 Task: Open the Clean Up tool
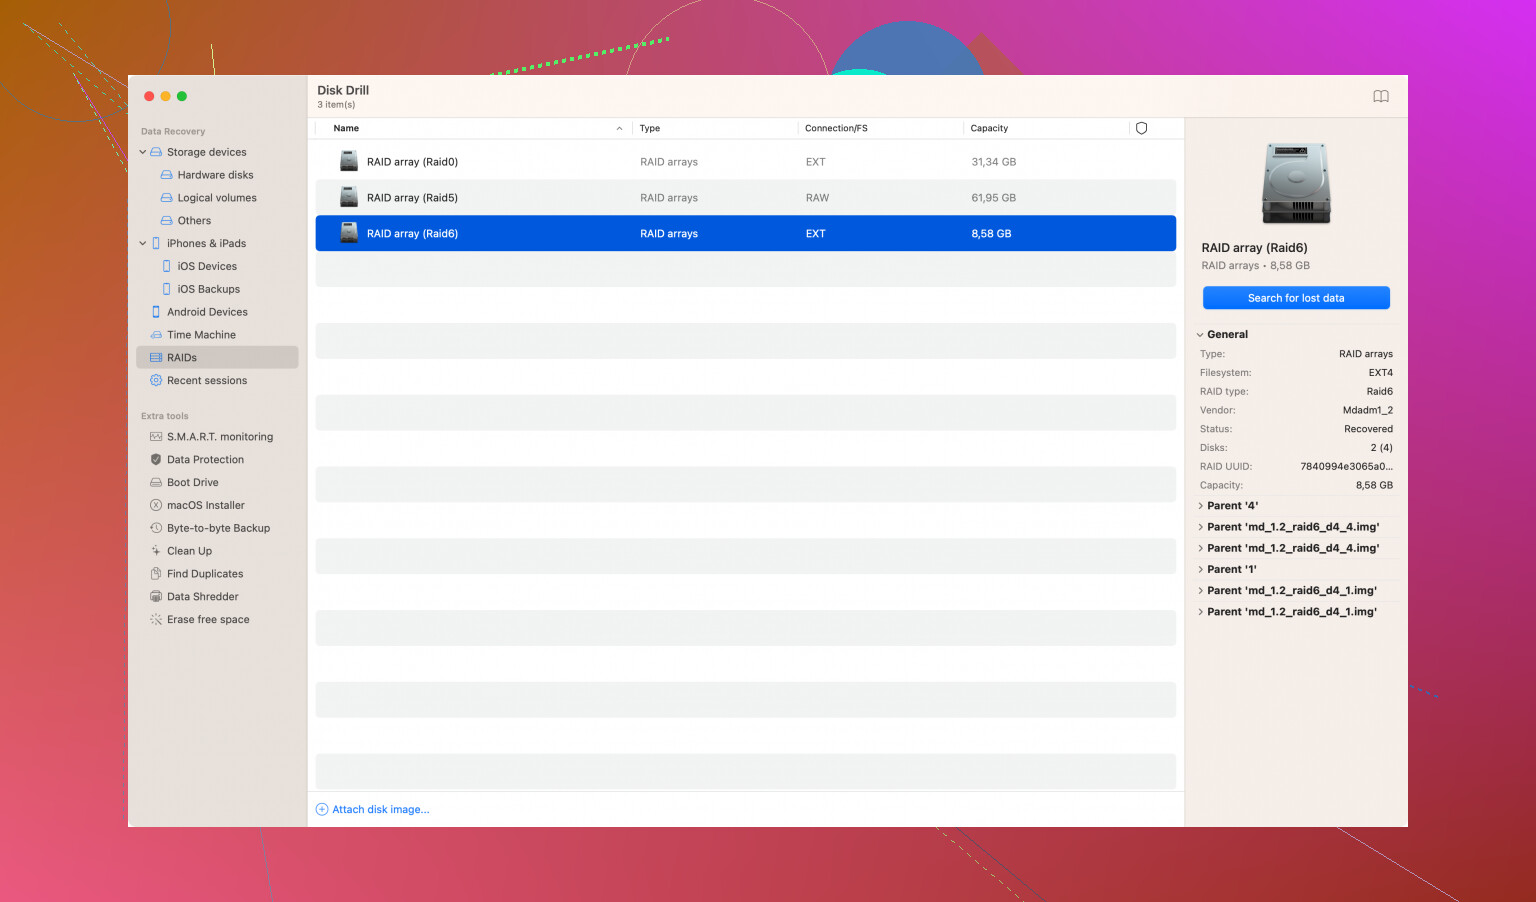point(189,551)
